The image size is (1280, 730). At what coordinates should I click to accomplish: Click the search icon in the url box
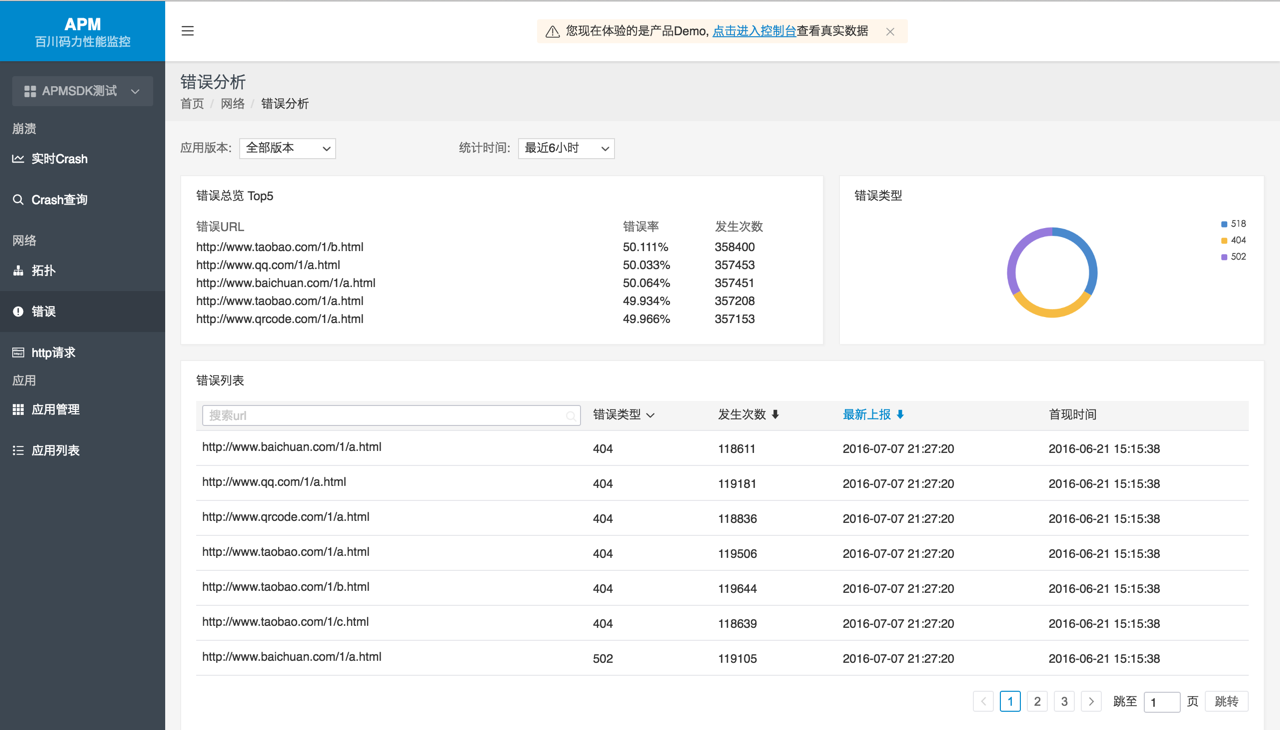tap(570, 416)
